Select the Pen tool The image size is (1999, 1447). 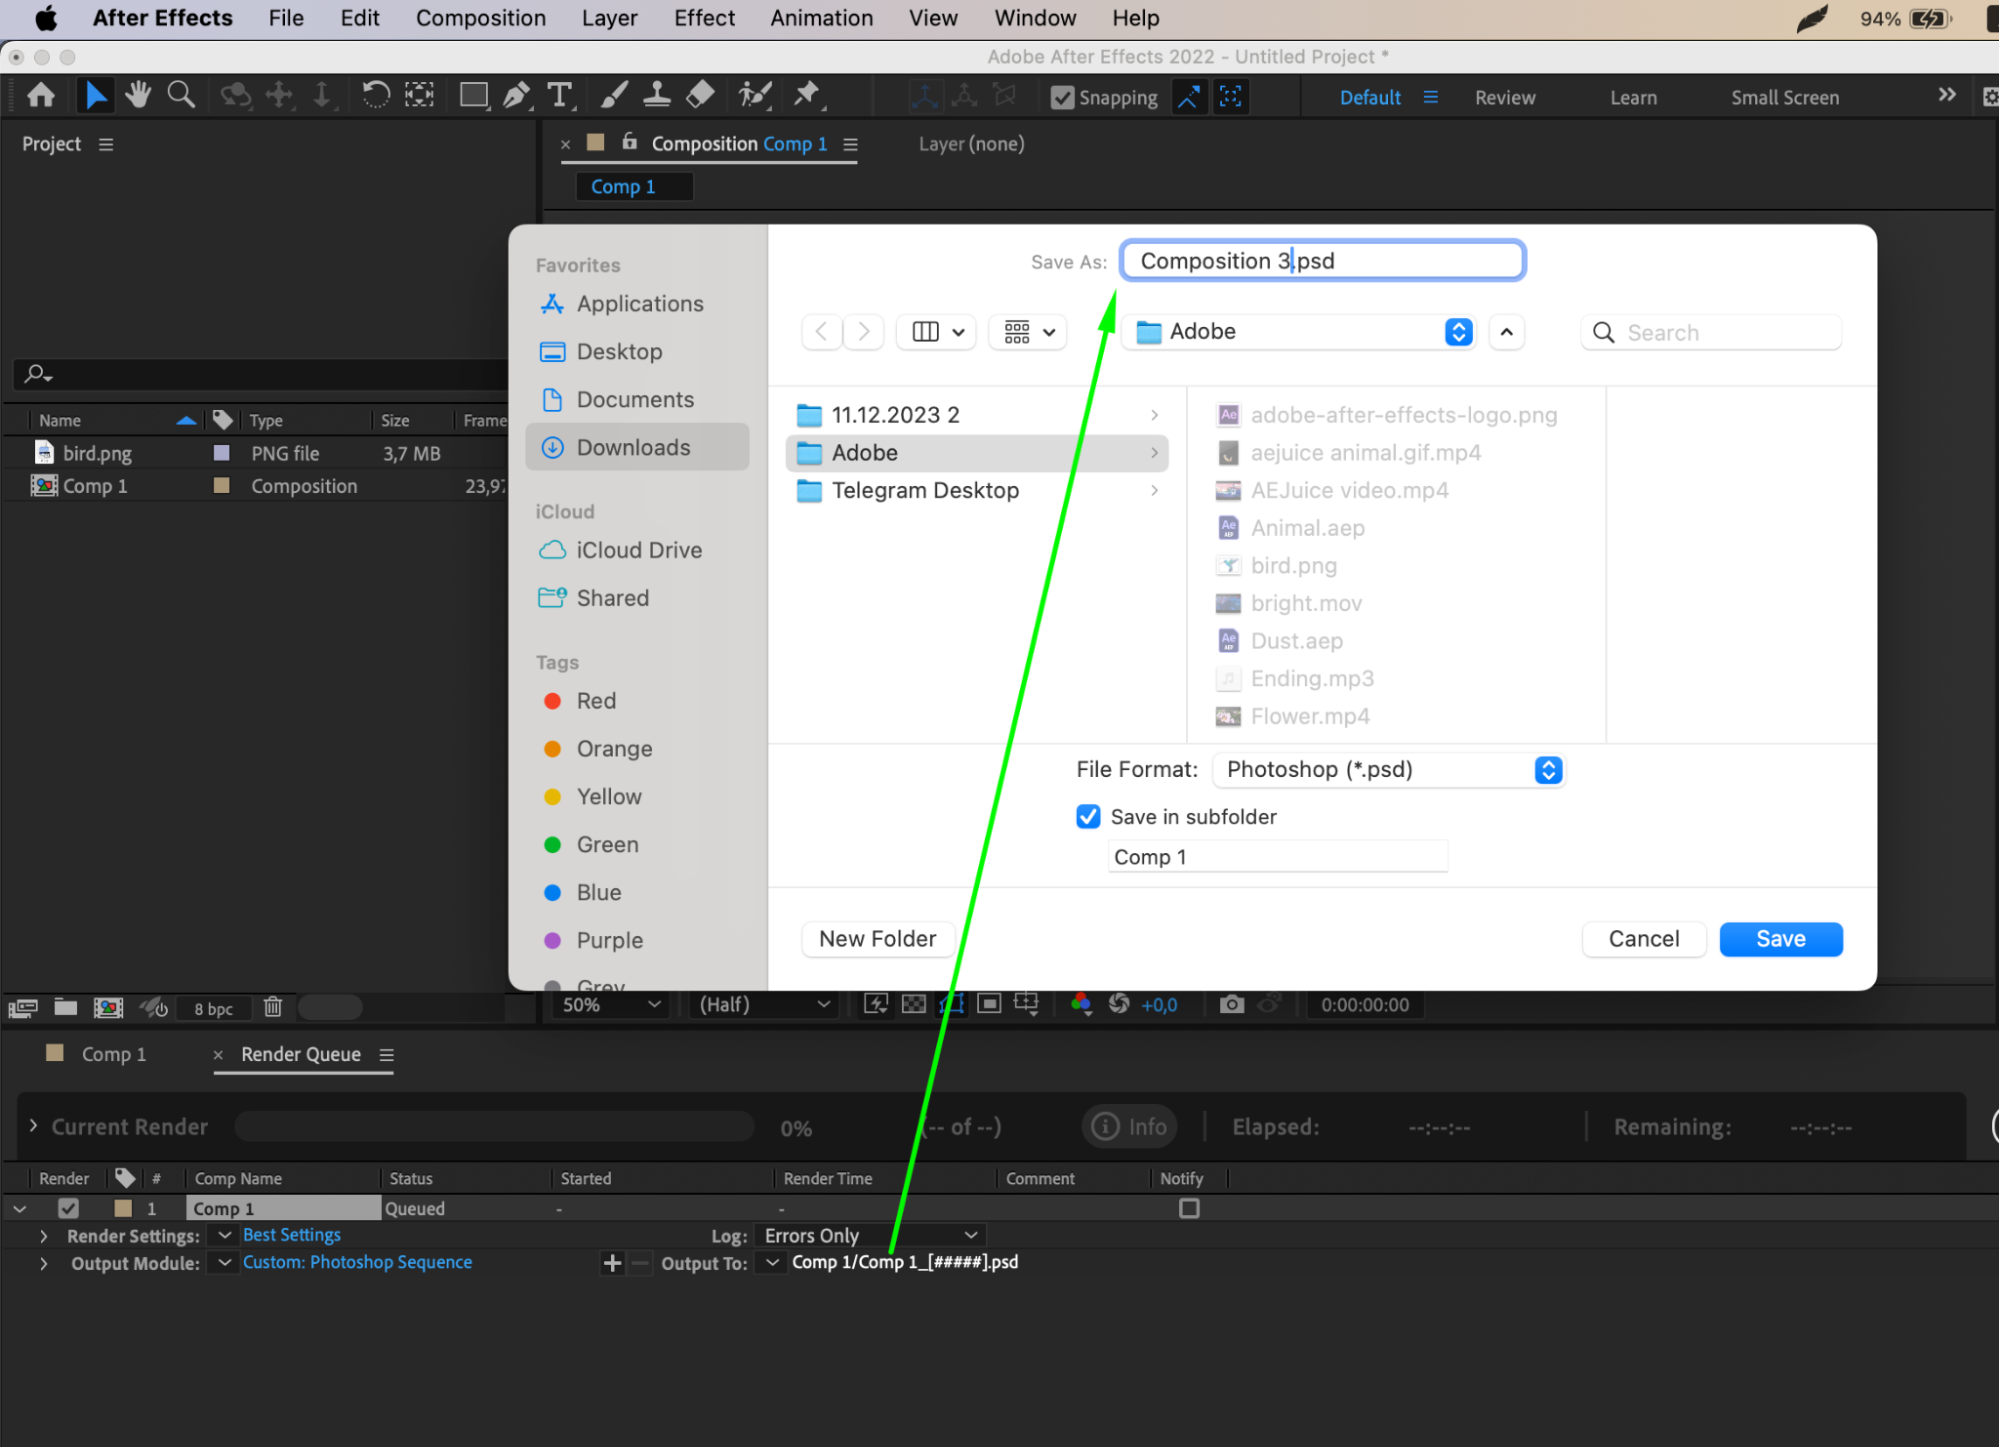[x=516, y=96]
